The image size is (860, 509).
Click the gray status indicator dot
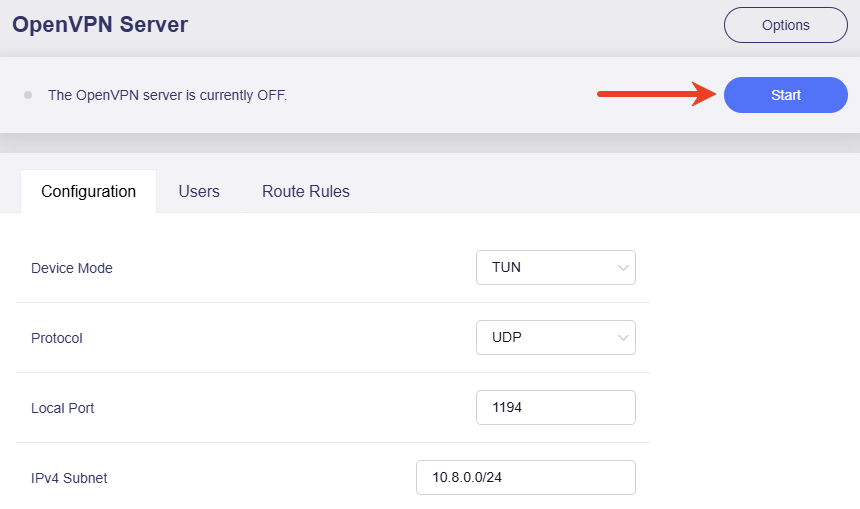(28, 95)
